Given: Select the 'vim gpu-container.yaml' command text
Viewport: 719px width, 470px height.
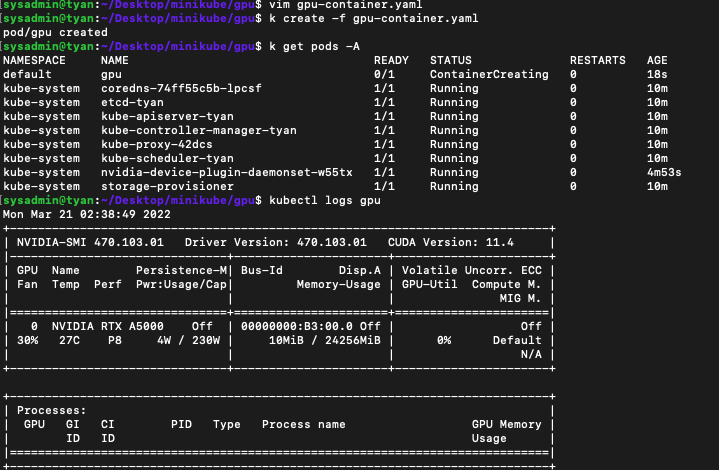Looking at the screenshot, I should 345,5.
